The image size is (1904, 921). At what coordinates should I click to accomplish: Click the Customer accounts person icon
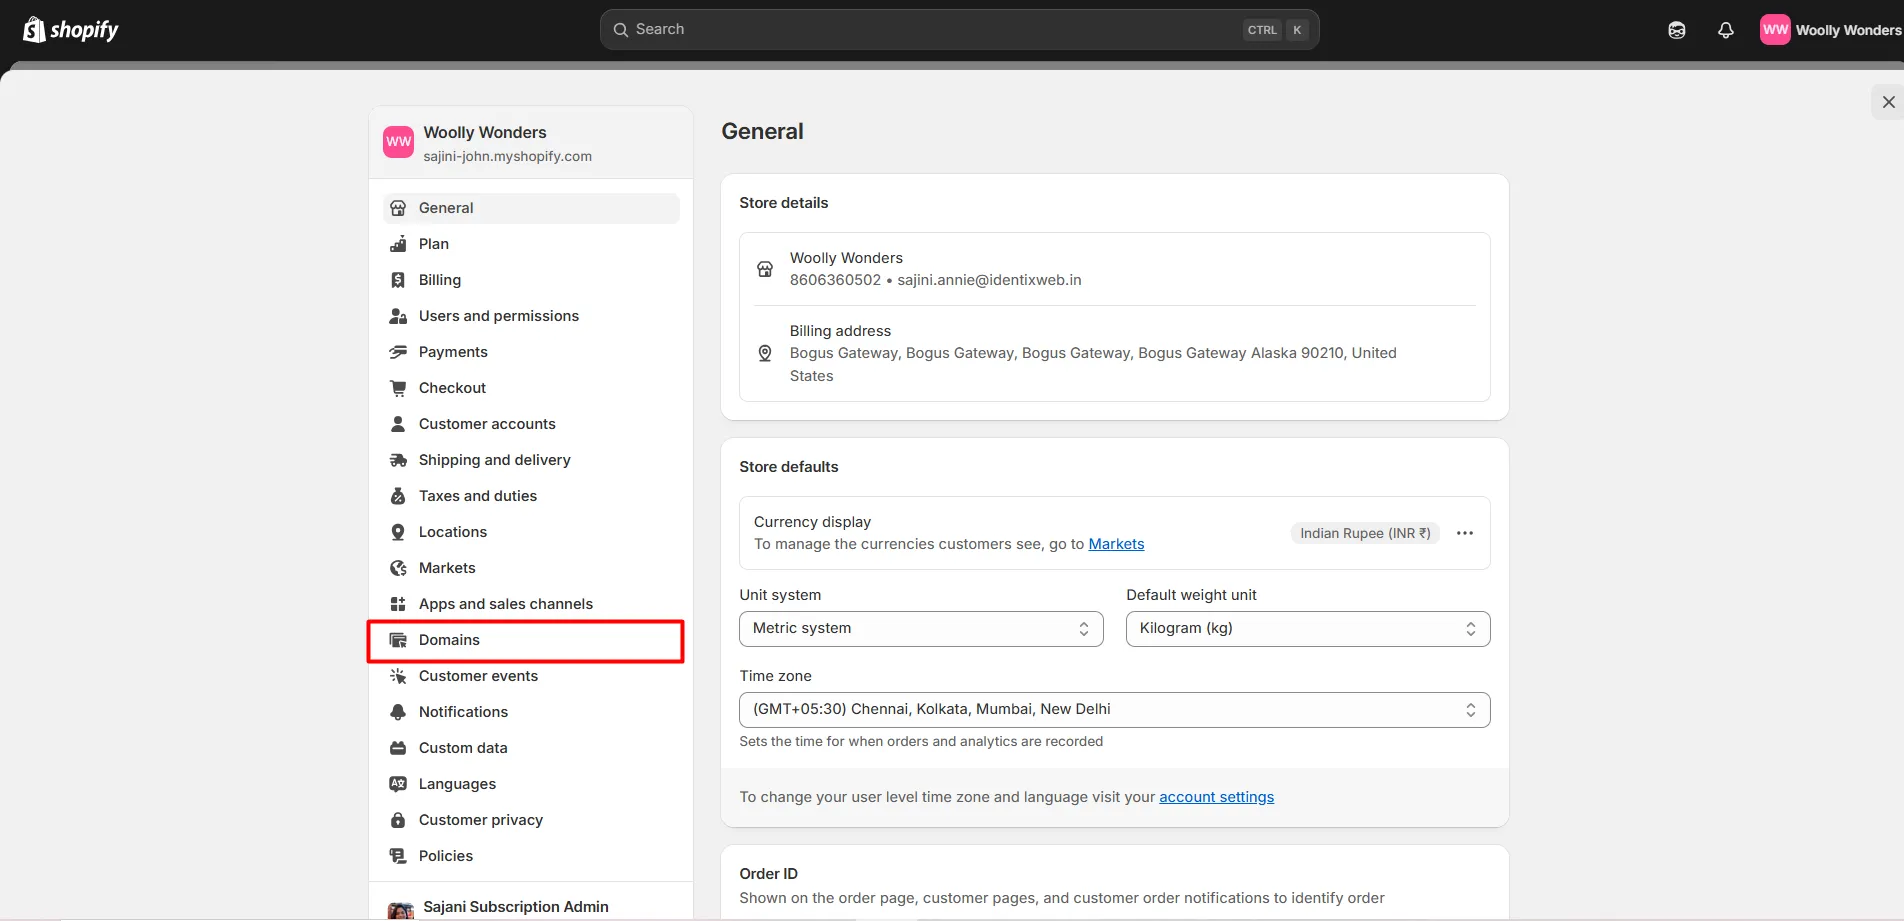click(x=398, y=424)
